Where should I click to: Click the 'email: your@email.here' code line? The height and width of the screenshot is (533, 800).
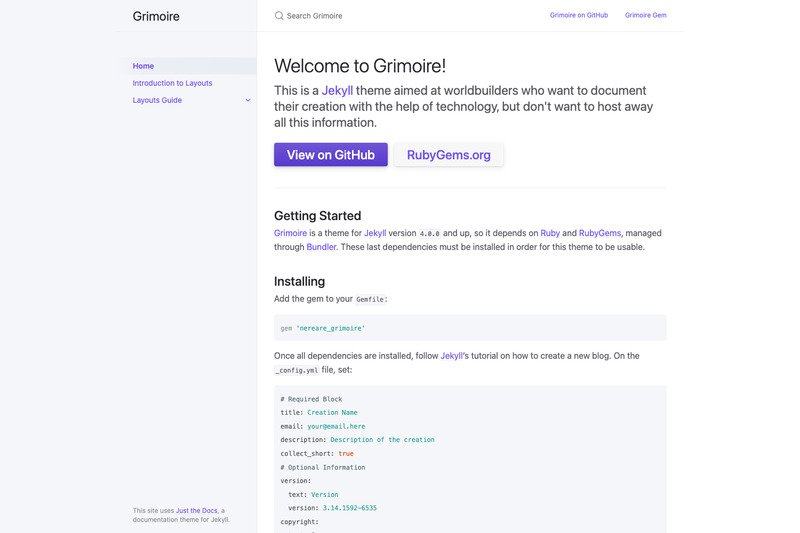322,426
